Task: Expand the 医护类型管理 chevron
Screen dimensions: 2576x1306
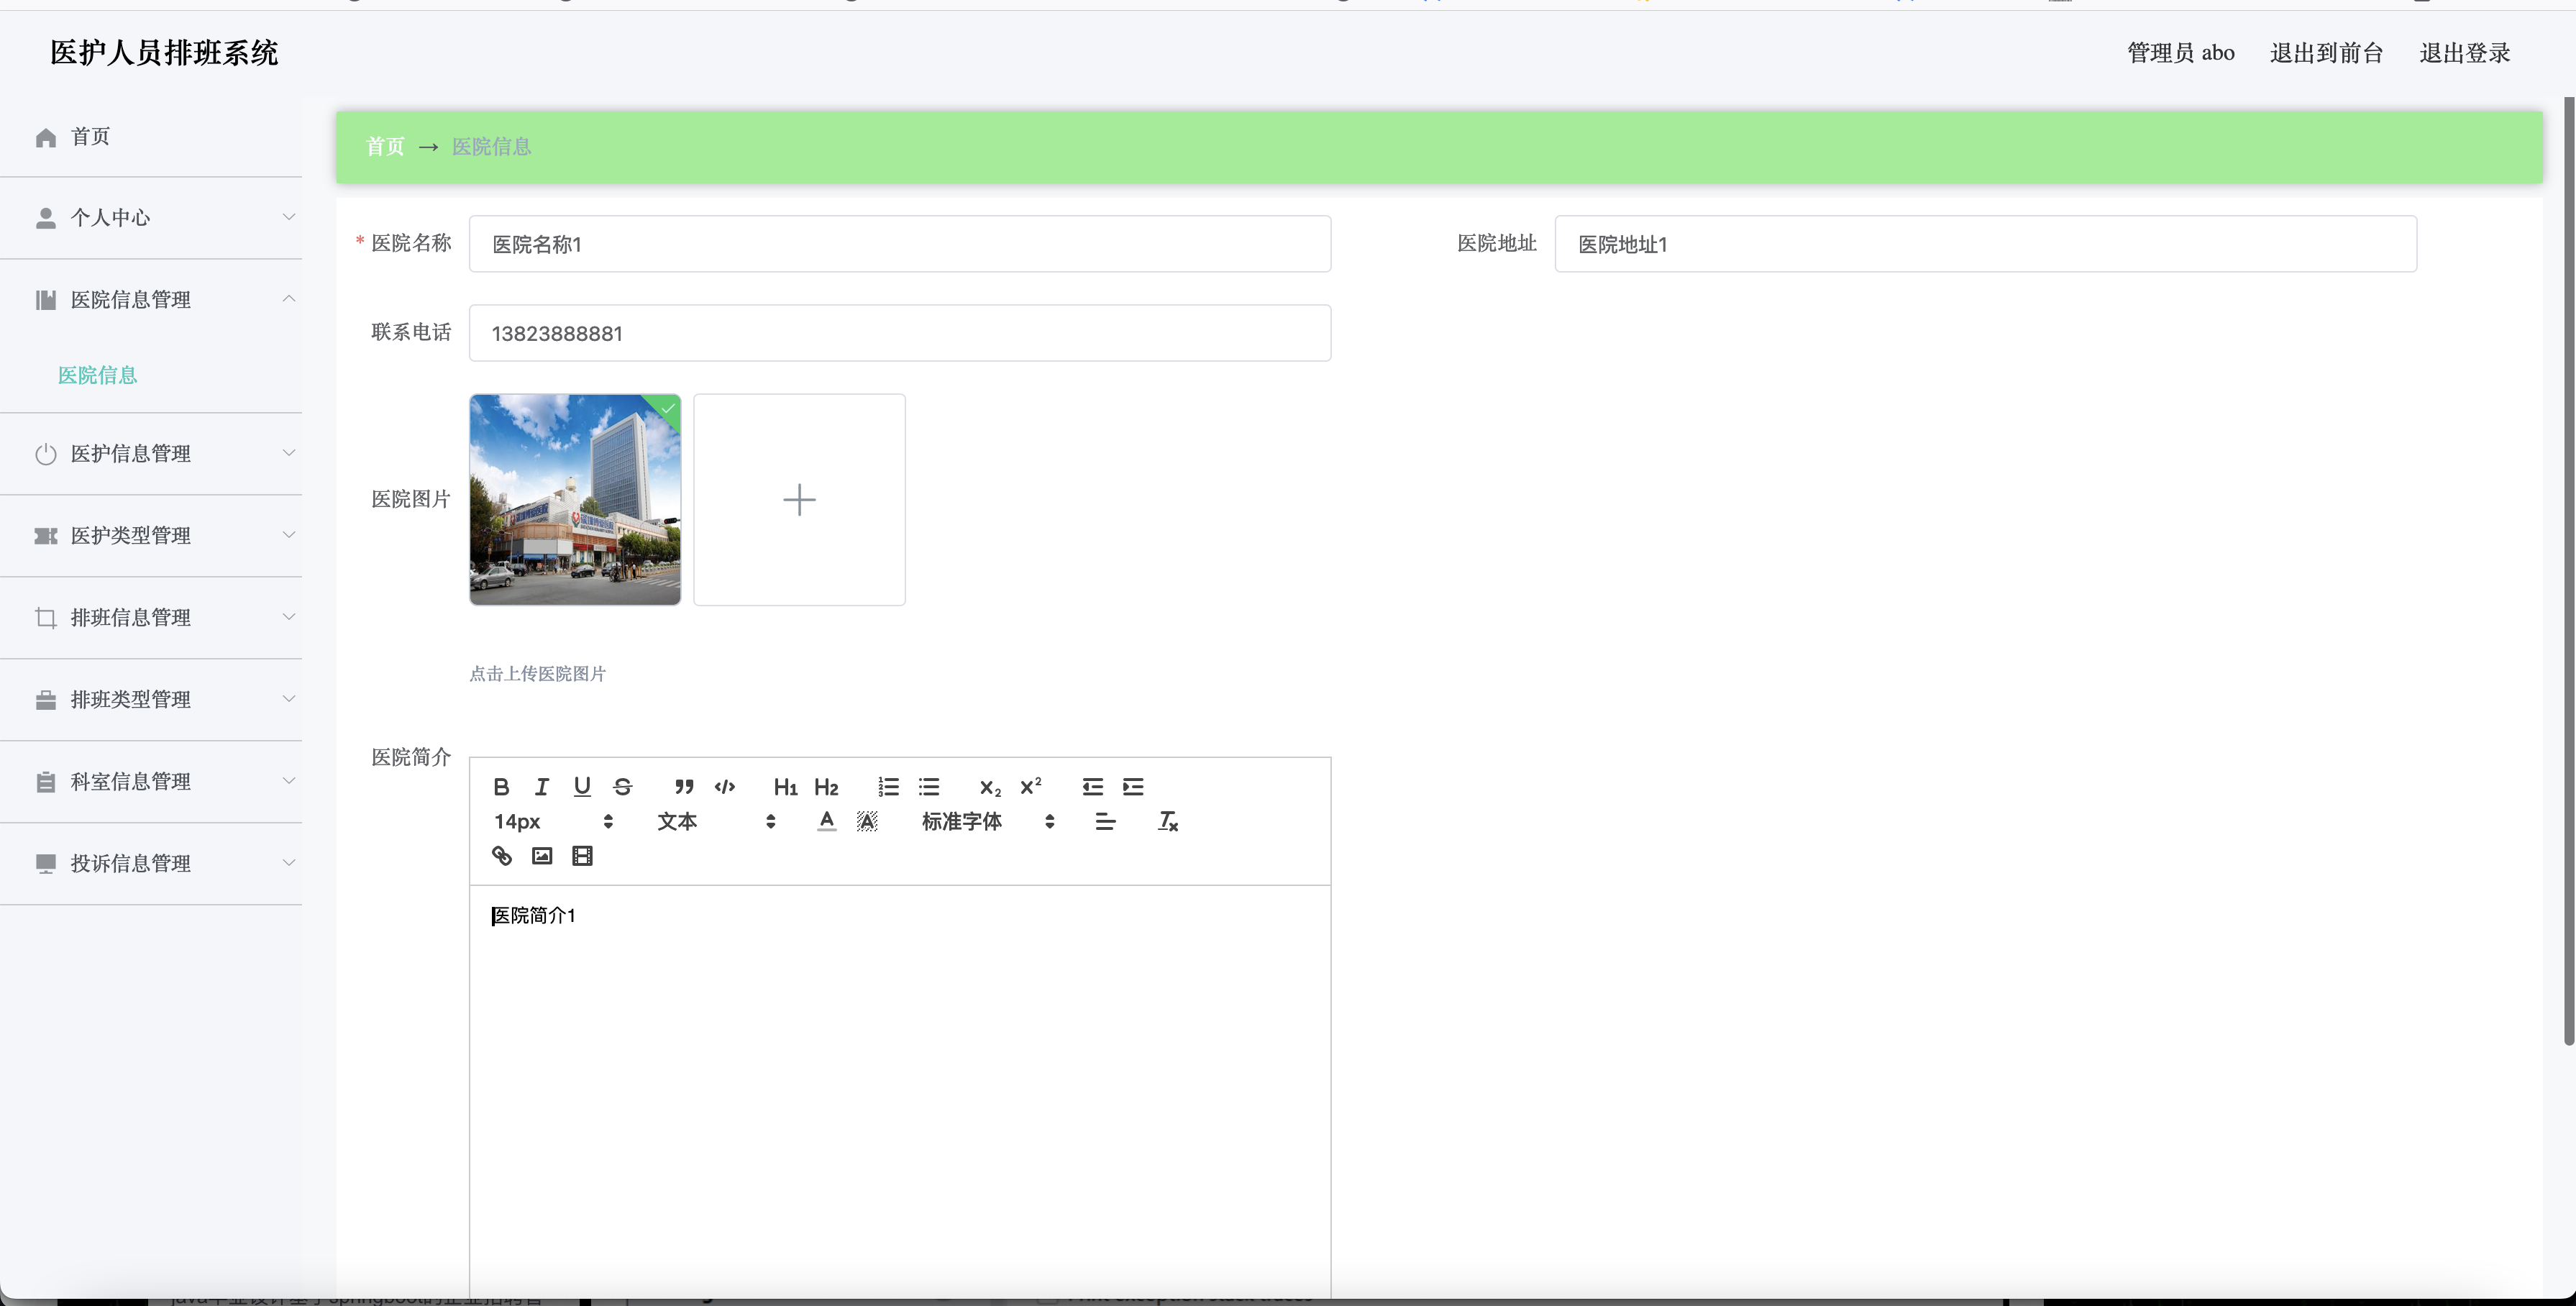Action: coord(289,535)
